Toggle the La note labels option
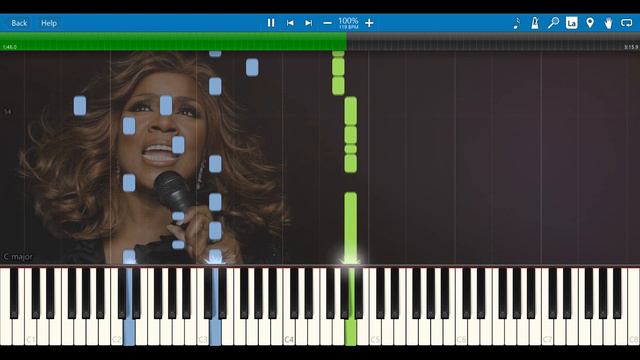The image size is (640, 360). [571, 23]
